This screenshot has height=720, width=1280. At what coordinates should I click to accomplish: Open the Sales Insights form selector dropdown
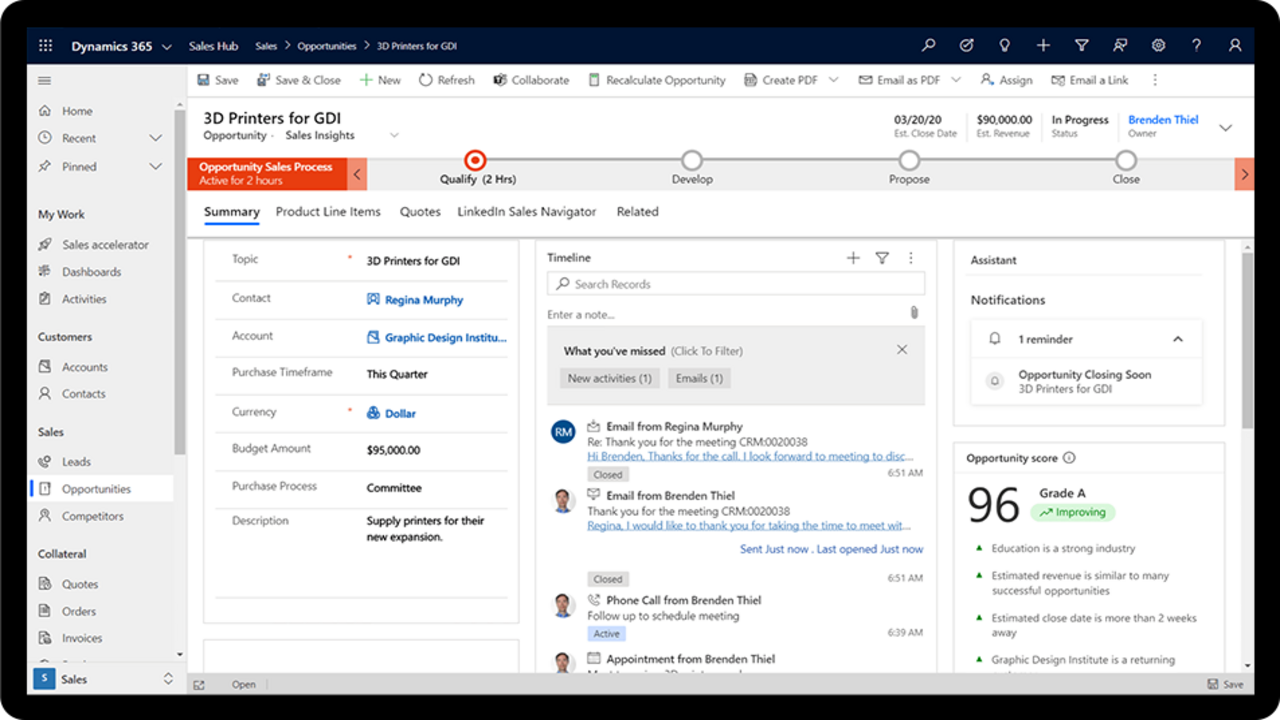point(394,135)
